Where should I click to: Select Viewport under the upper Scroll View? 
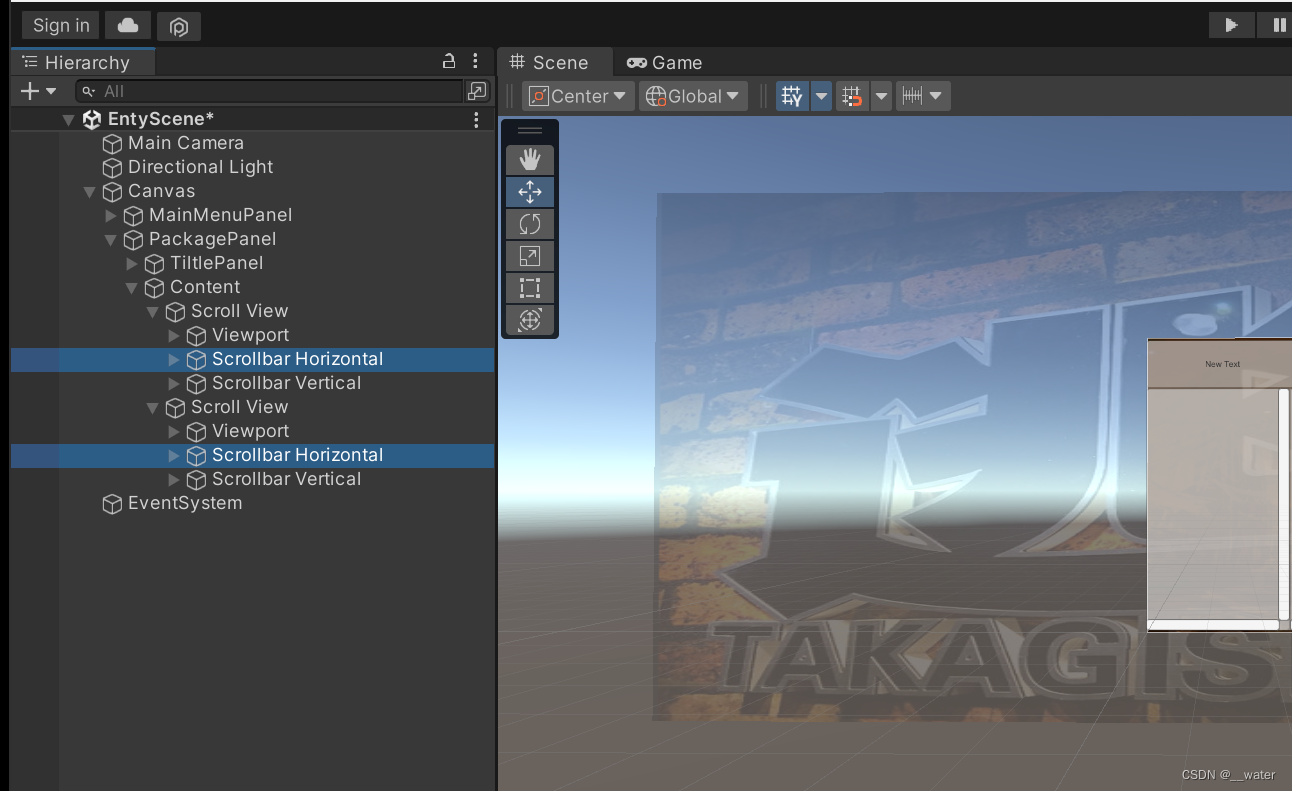pos(250,335)
